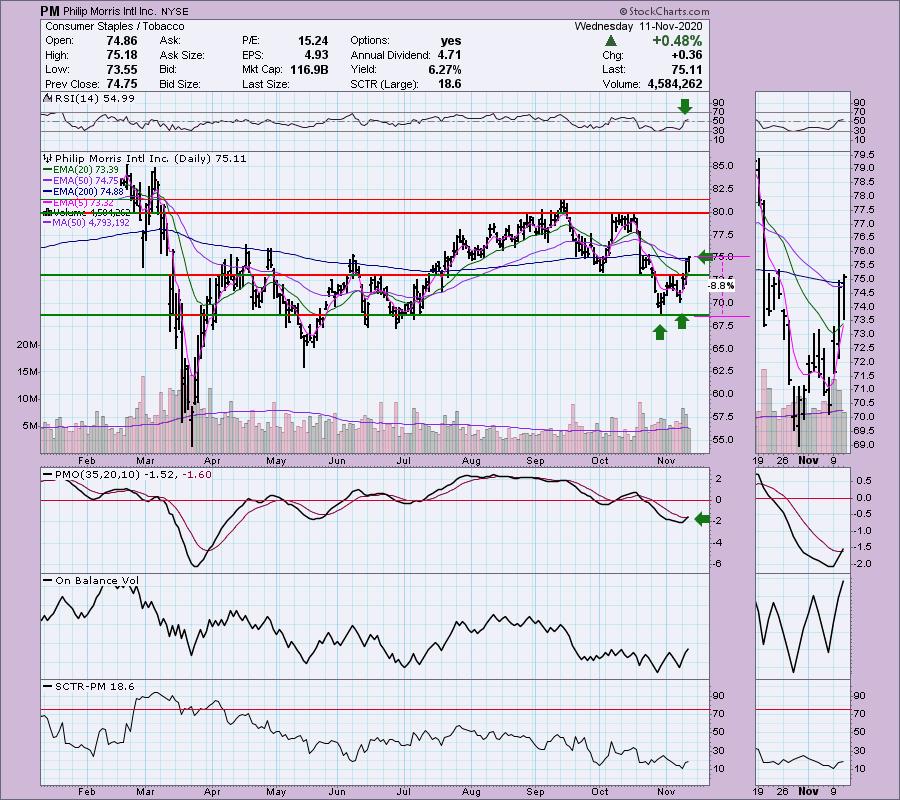This screenshot has height=800, width=900.
Task: Click the EMA(200) 74.88 legend entry
Action: tap(83, 191)
